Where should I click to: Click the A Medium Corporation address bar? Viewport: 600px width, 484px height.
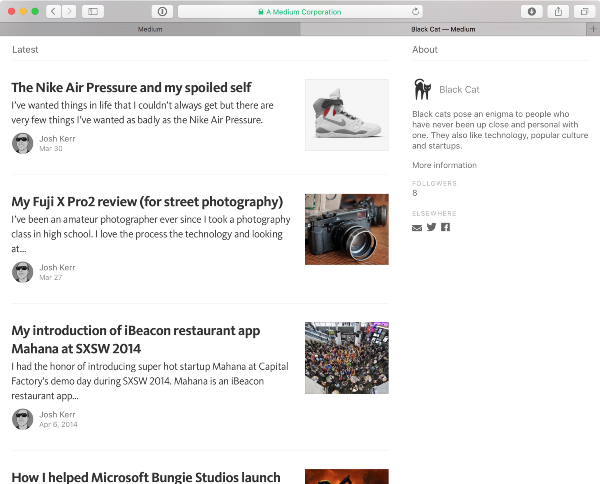300,11
